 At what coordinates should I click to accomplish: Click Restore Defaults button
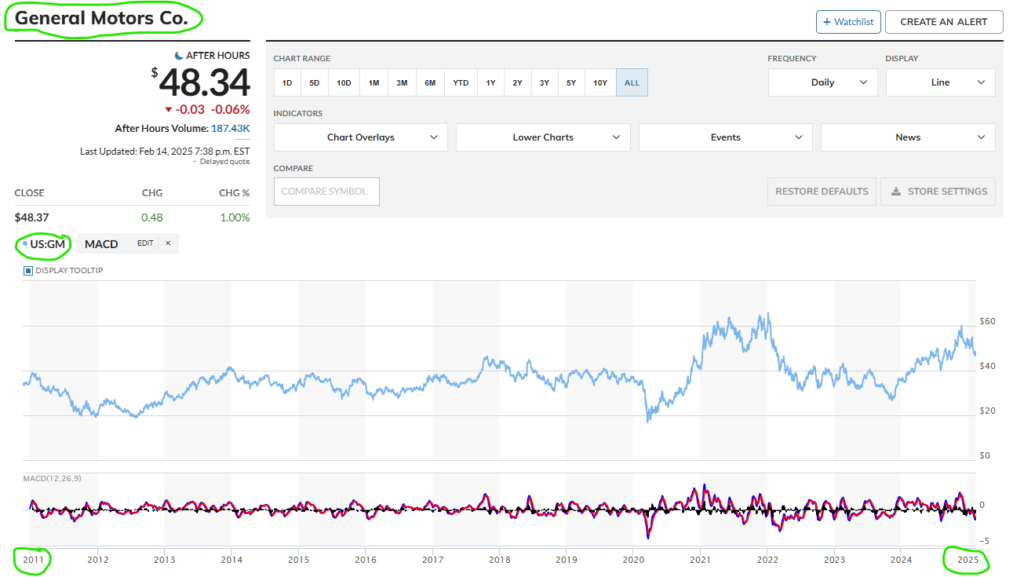click(822, 191)
